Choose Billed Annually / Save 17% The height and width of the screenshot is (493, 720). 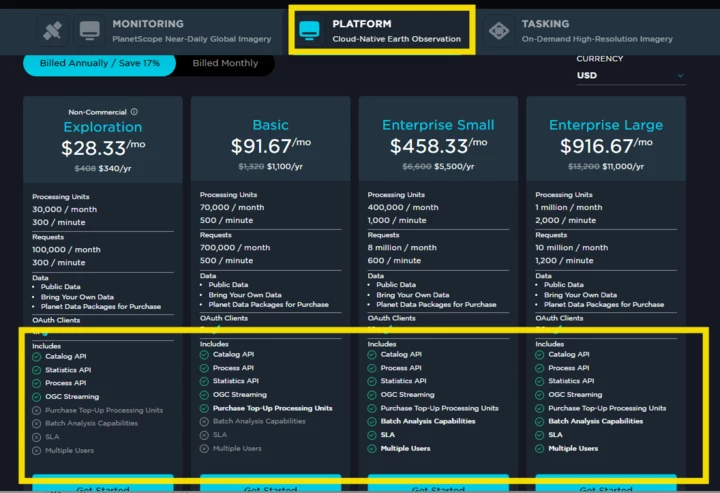tap(100, 63)
